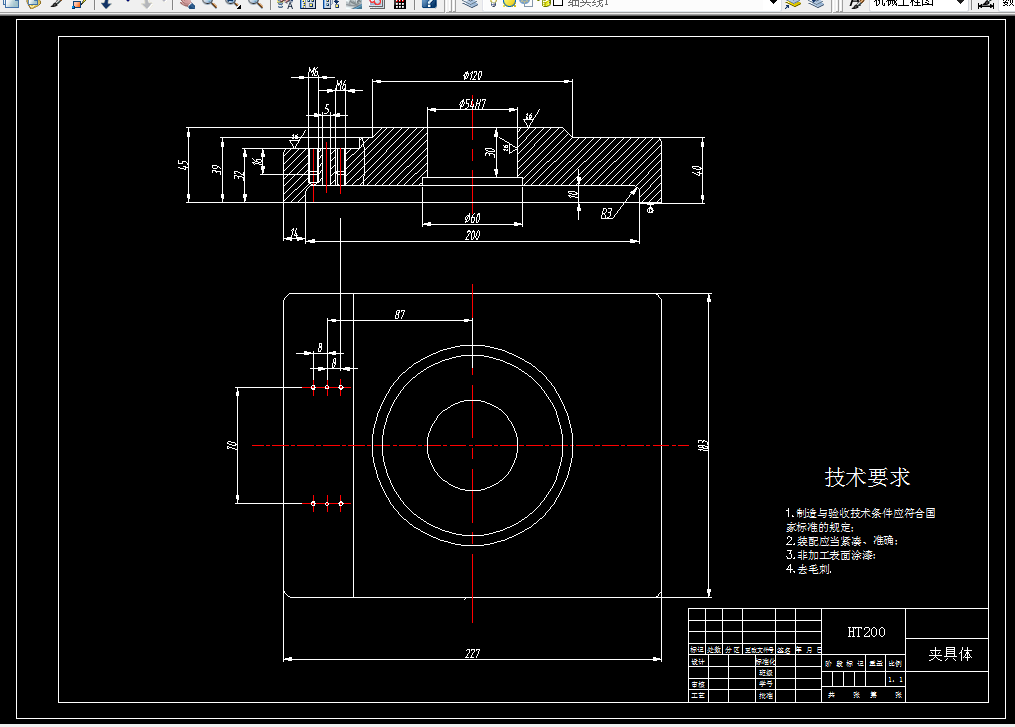Open the 机械工程图 text style dropdown

(x=918, y=3)
